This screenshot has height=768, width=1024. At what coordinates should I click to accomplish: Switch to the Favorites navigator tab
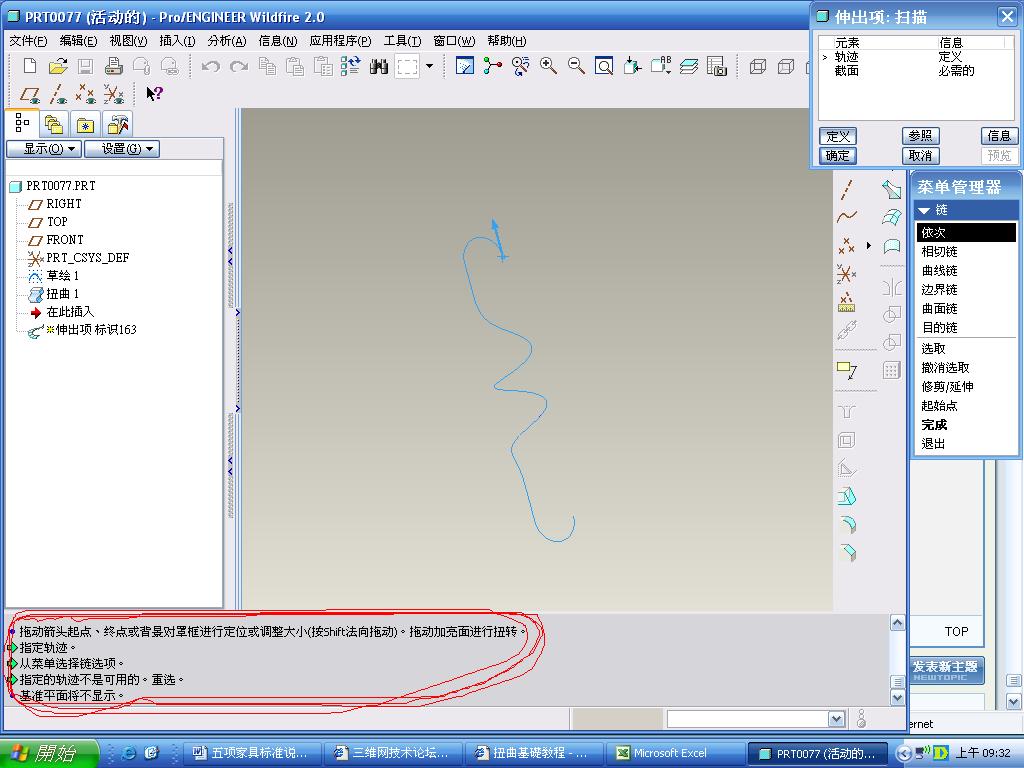pos(86,124)
